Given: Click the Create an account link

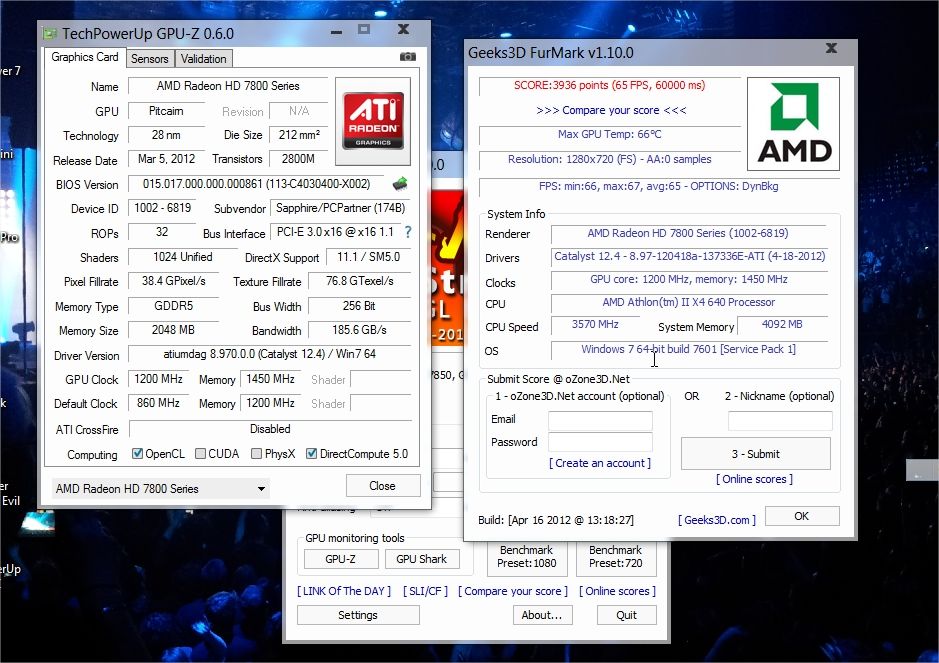Looking at the screenshot, I should (600, 463).
